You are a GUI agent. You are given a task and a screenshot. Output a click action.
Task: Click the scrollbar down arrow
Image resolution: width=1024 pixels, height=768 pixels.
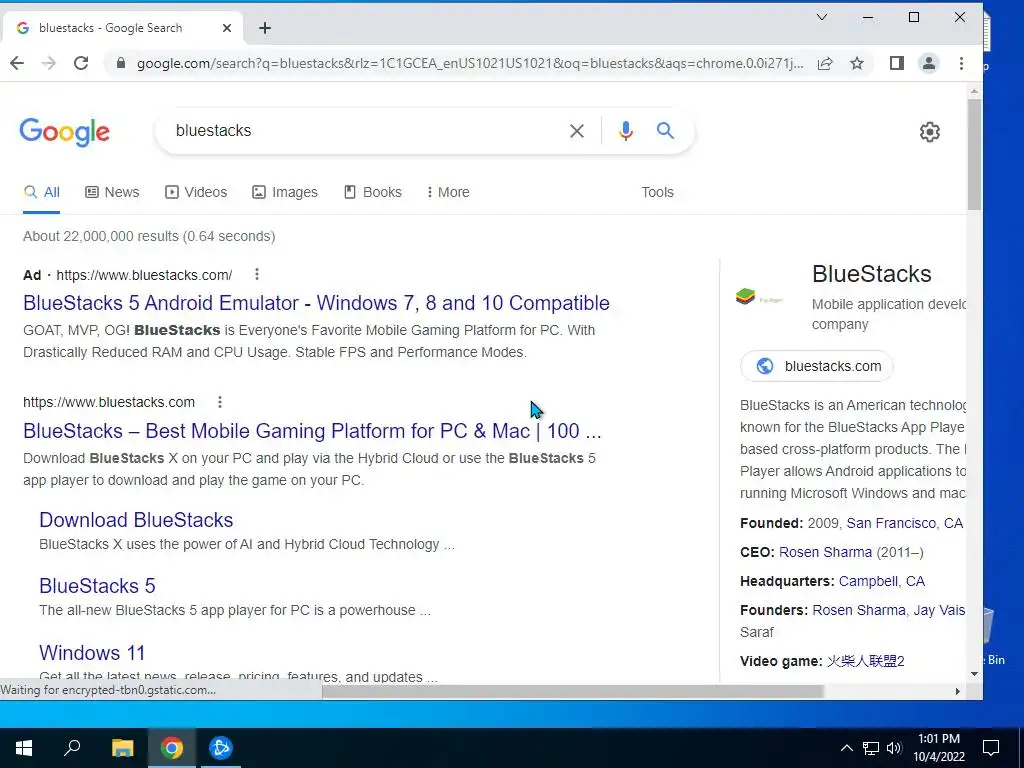tap(974, 674)
